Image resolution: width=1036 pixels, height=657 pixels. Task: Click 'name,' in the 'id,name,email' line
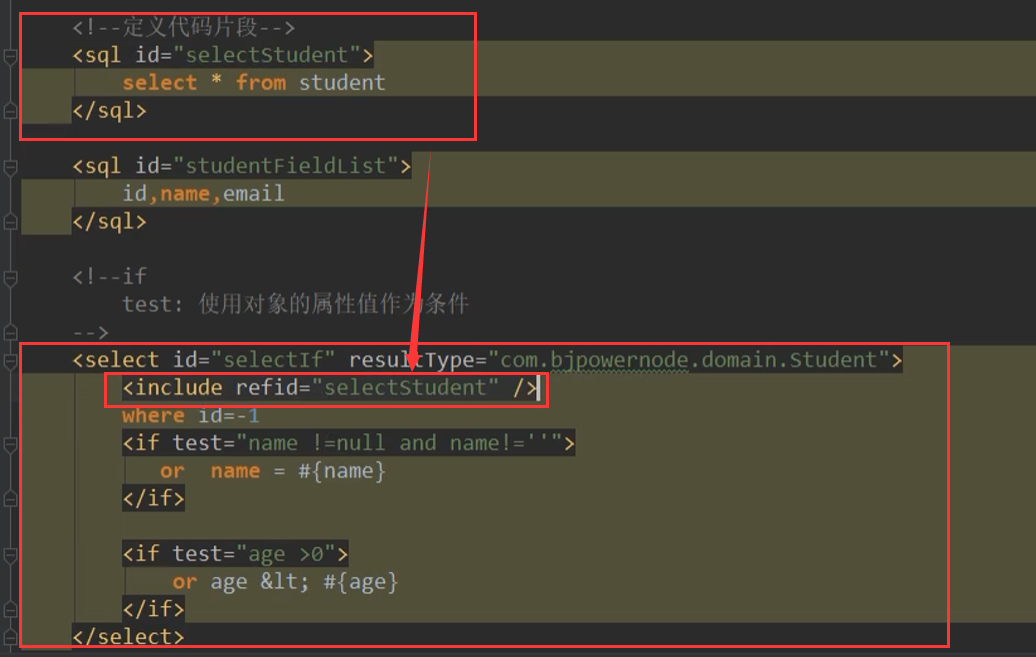(x=191, y=194)
